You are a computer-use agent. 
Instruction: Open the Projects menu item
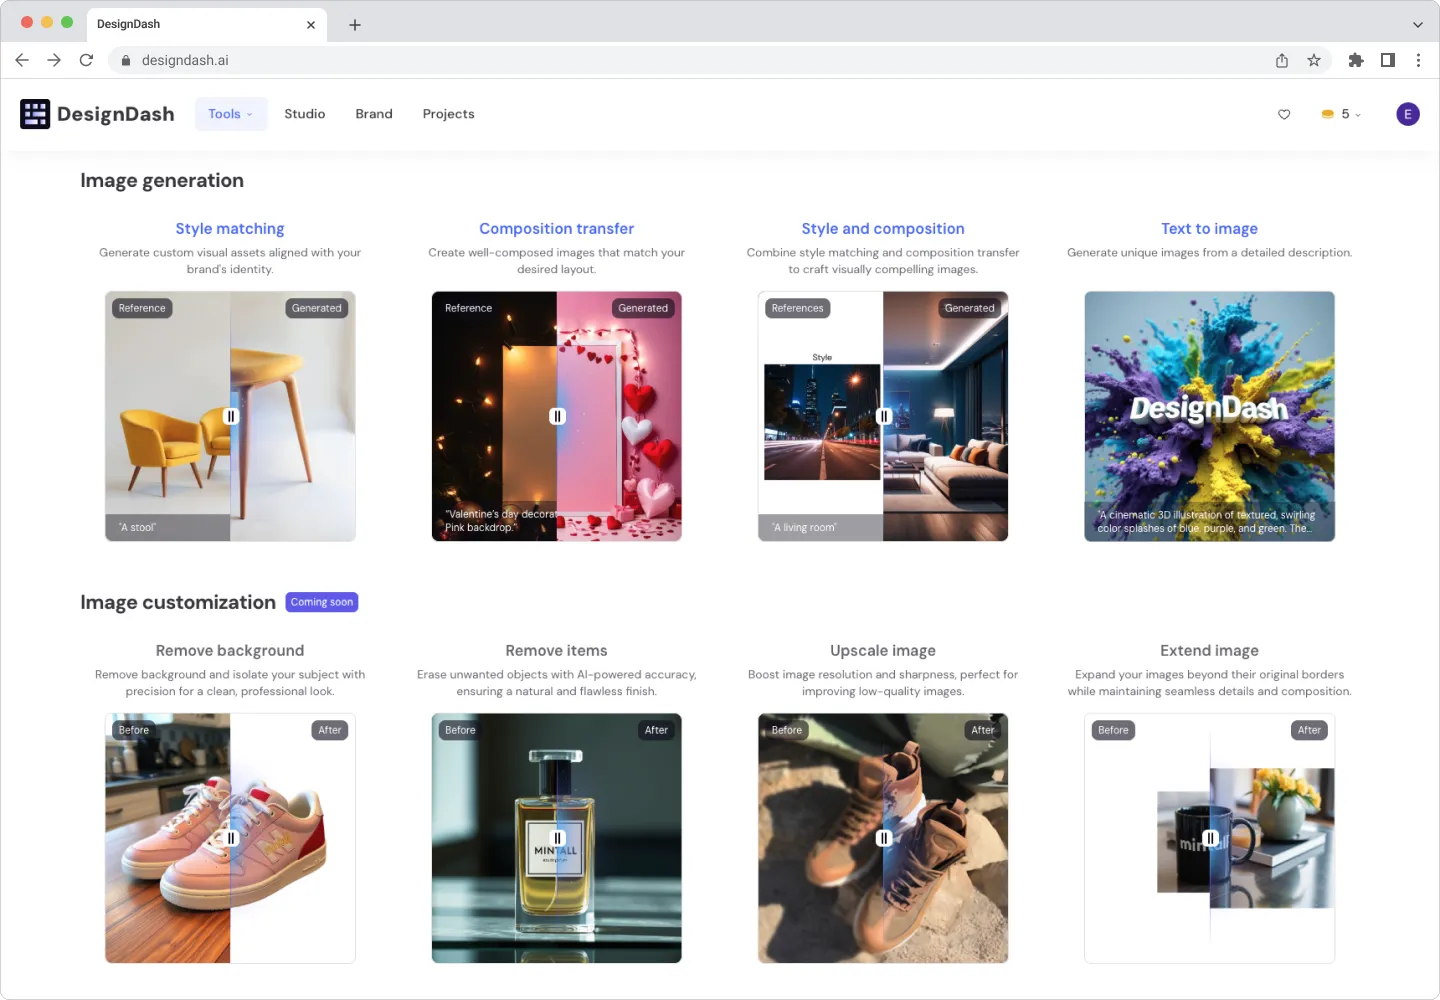coord(448,114)
